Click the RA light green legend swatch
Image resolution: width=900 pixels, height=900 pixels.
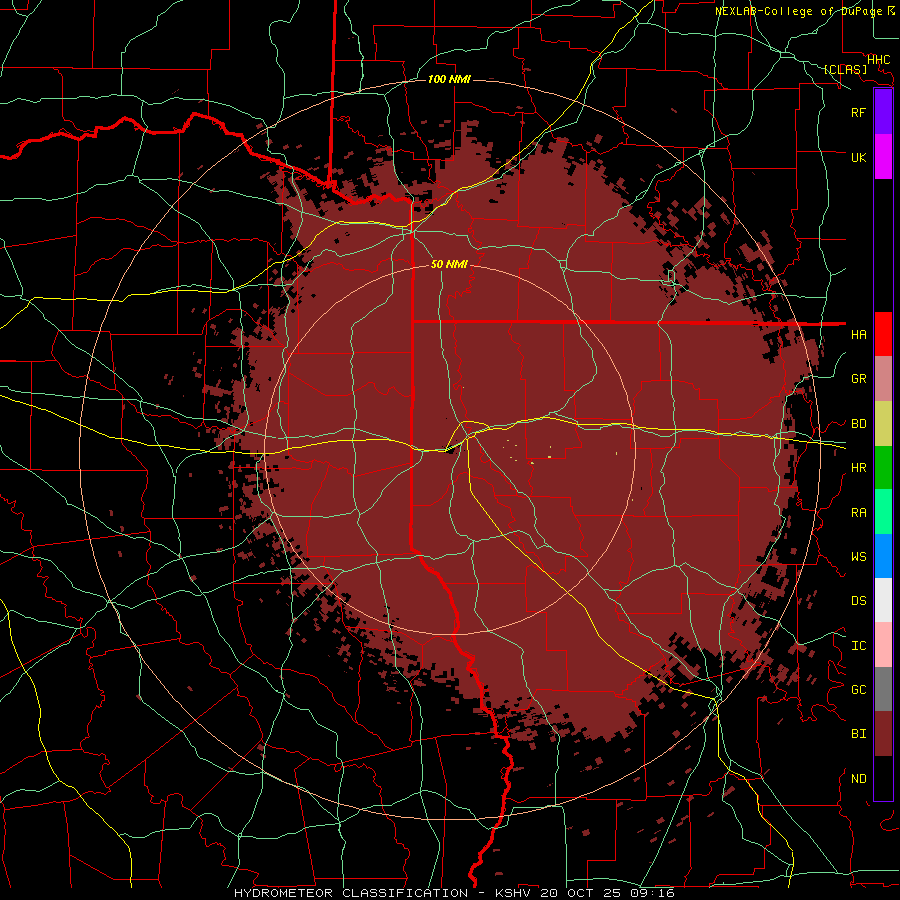tap(883, 512)
